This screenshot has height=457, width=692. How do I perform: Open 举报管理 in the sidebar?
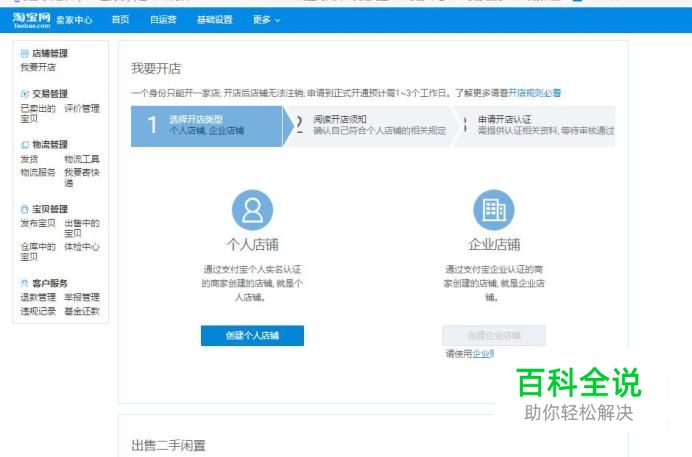tap(82, 297)
